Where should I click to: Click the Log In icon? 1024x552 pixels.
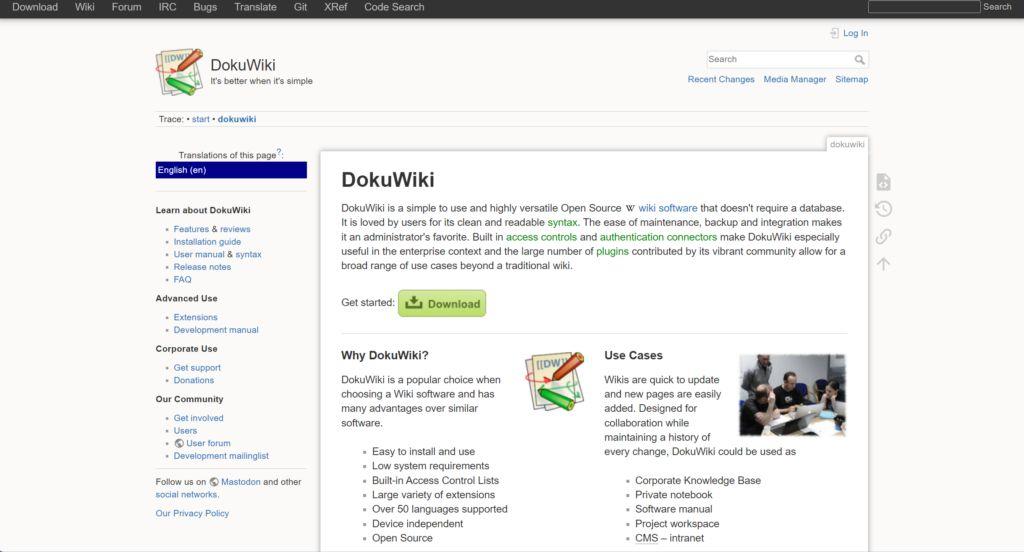coord(834,33)
